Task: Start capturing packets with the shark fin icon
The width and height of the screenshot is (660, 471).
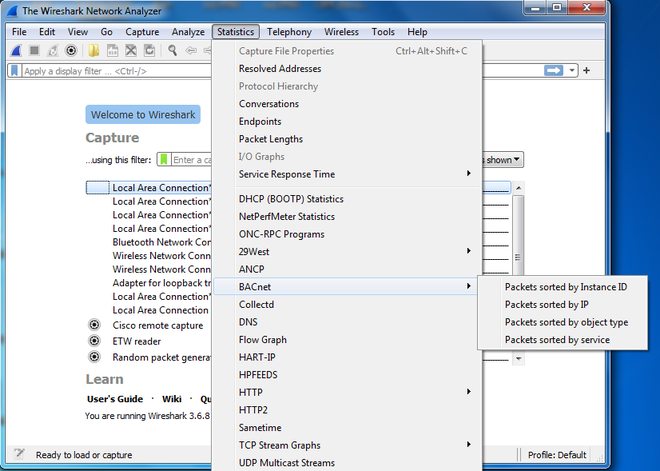Action: (x=16, y=51)
